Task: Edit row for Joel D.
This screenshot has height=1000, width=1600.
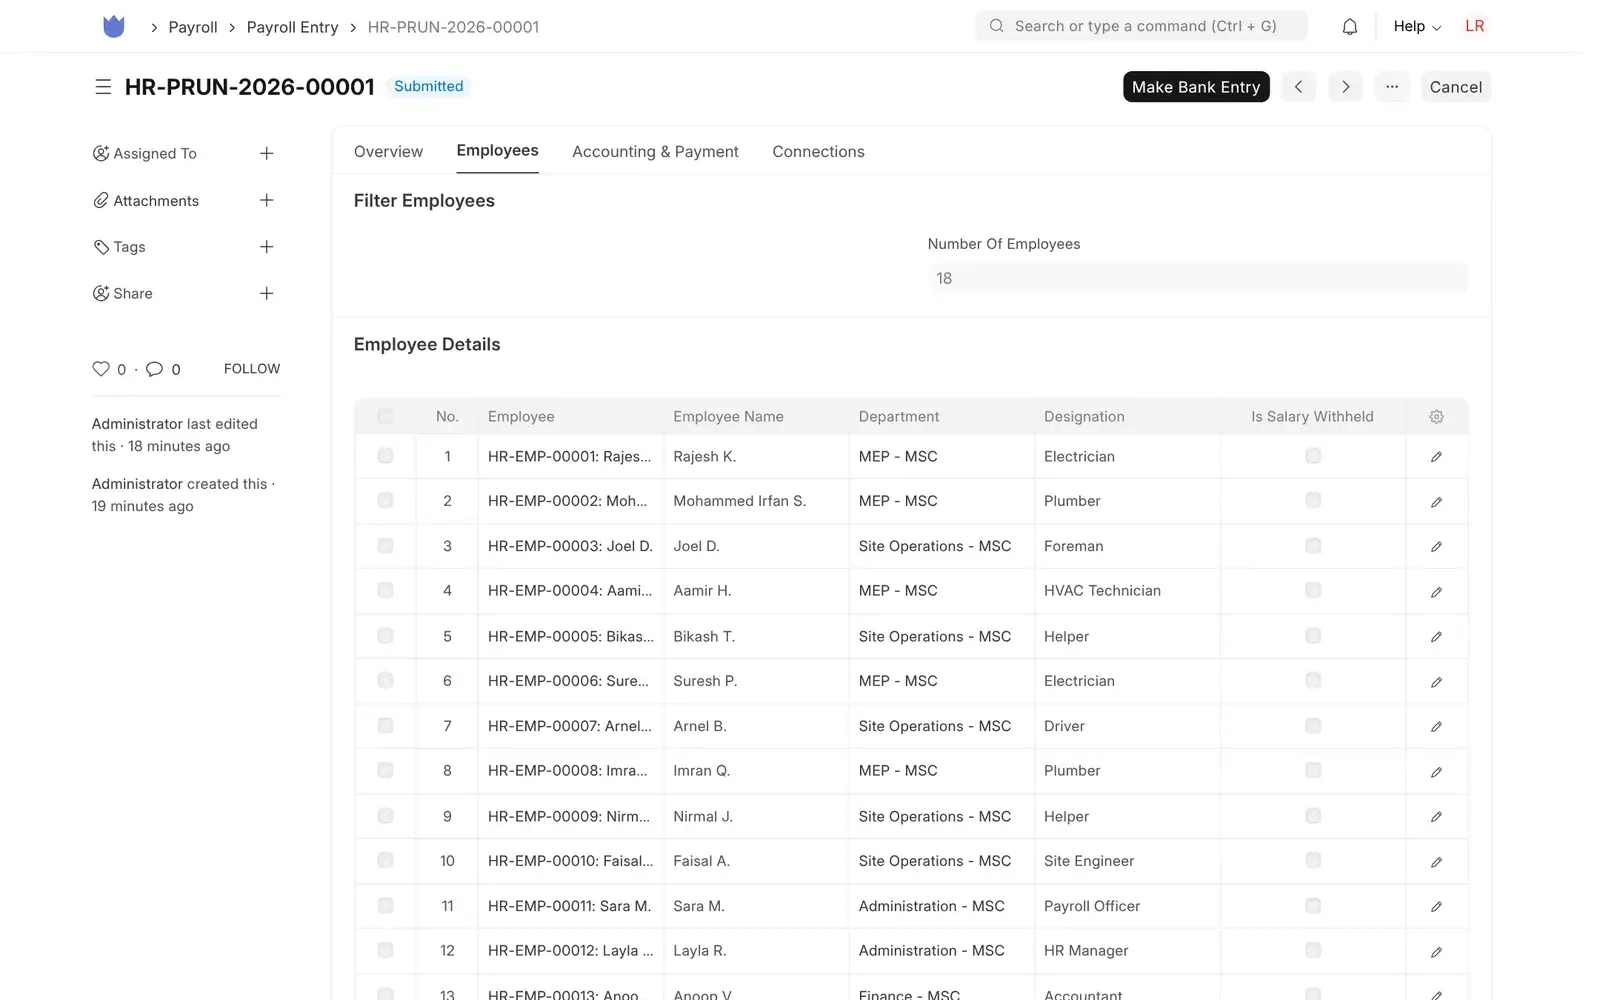Action: (x=1436, y=547)
